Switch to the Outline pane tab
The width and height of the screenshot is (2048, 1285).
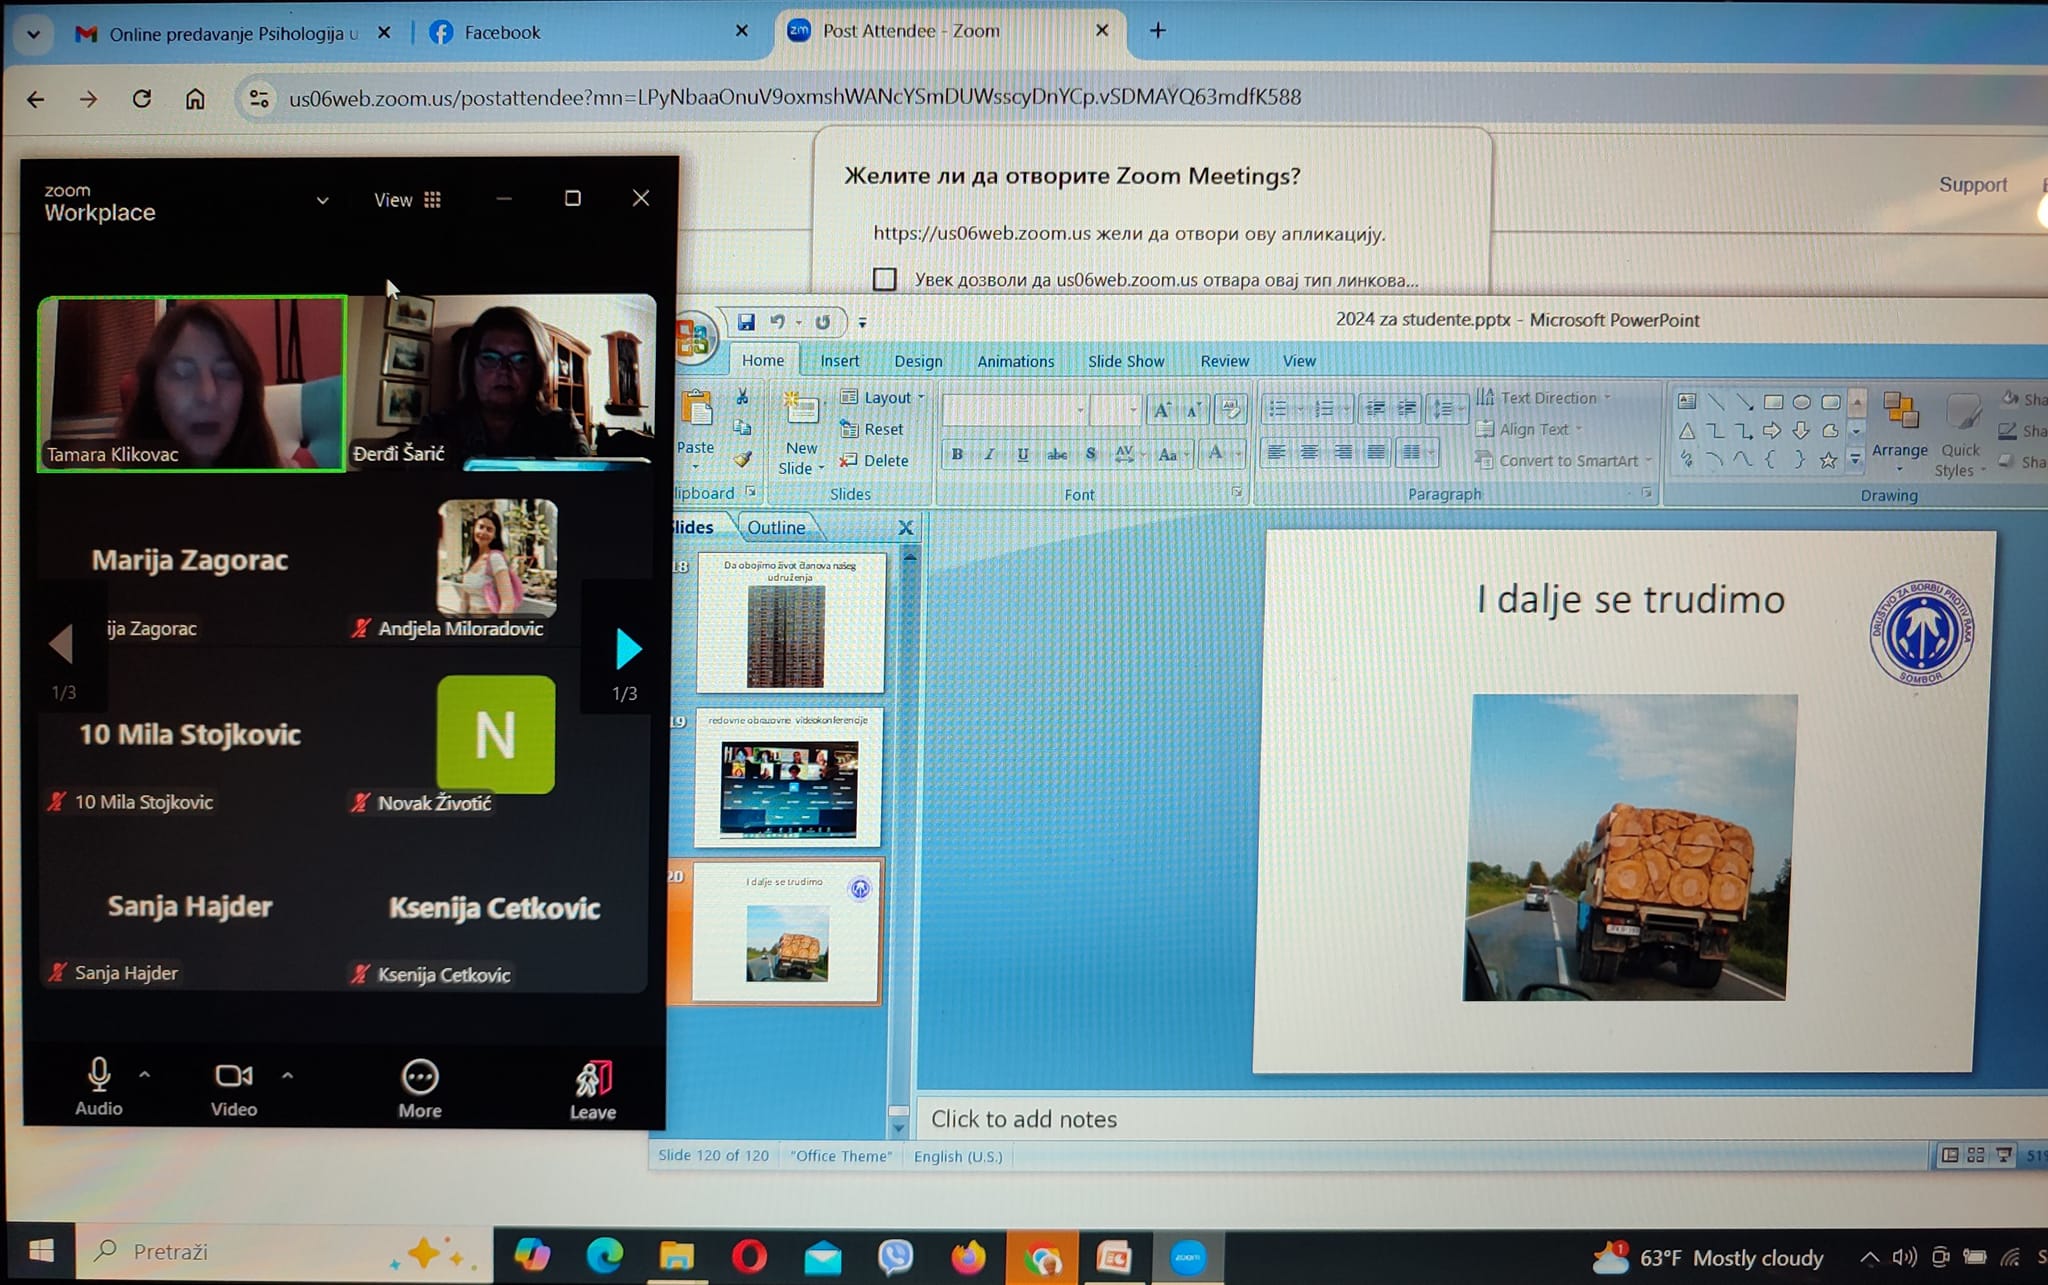(x=775, y=527)
